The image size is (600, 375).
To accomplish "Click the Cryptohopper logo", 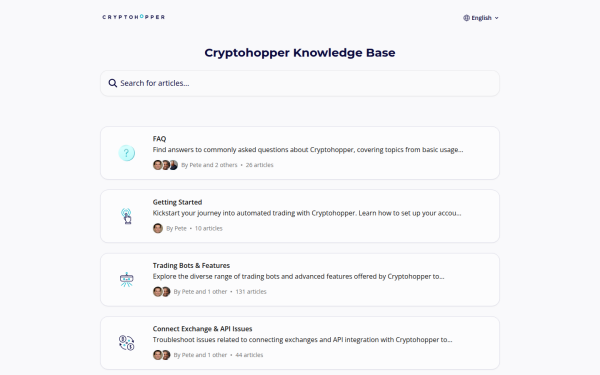I will 134,17.
